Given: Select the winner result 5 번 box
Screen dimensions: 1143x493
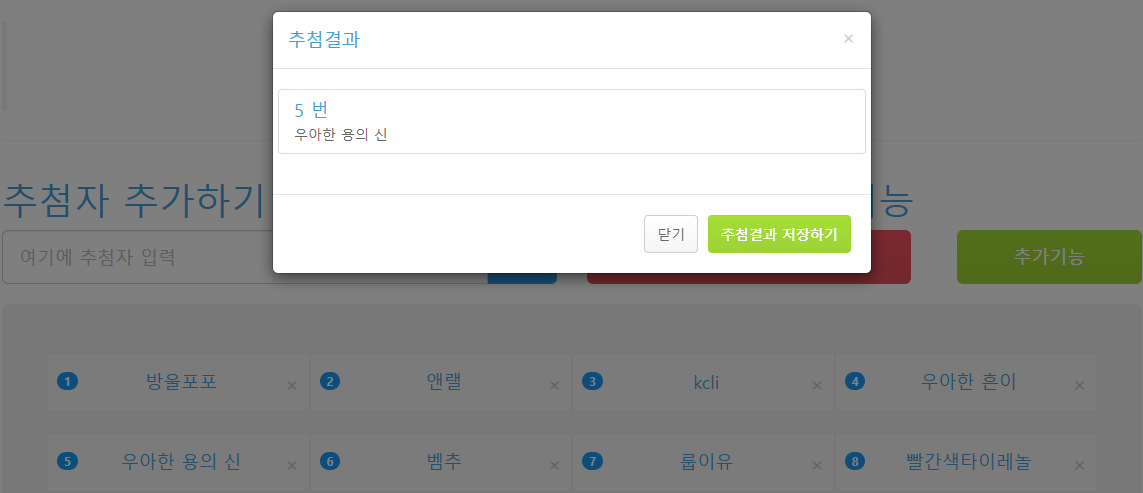Looking at the screenshot, I should click(572, 121).
